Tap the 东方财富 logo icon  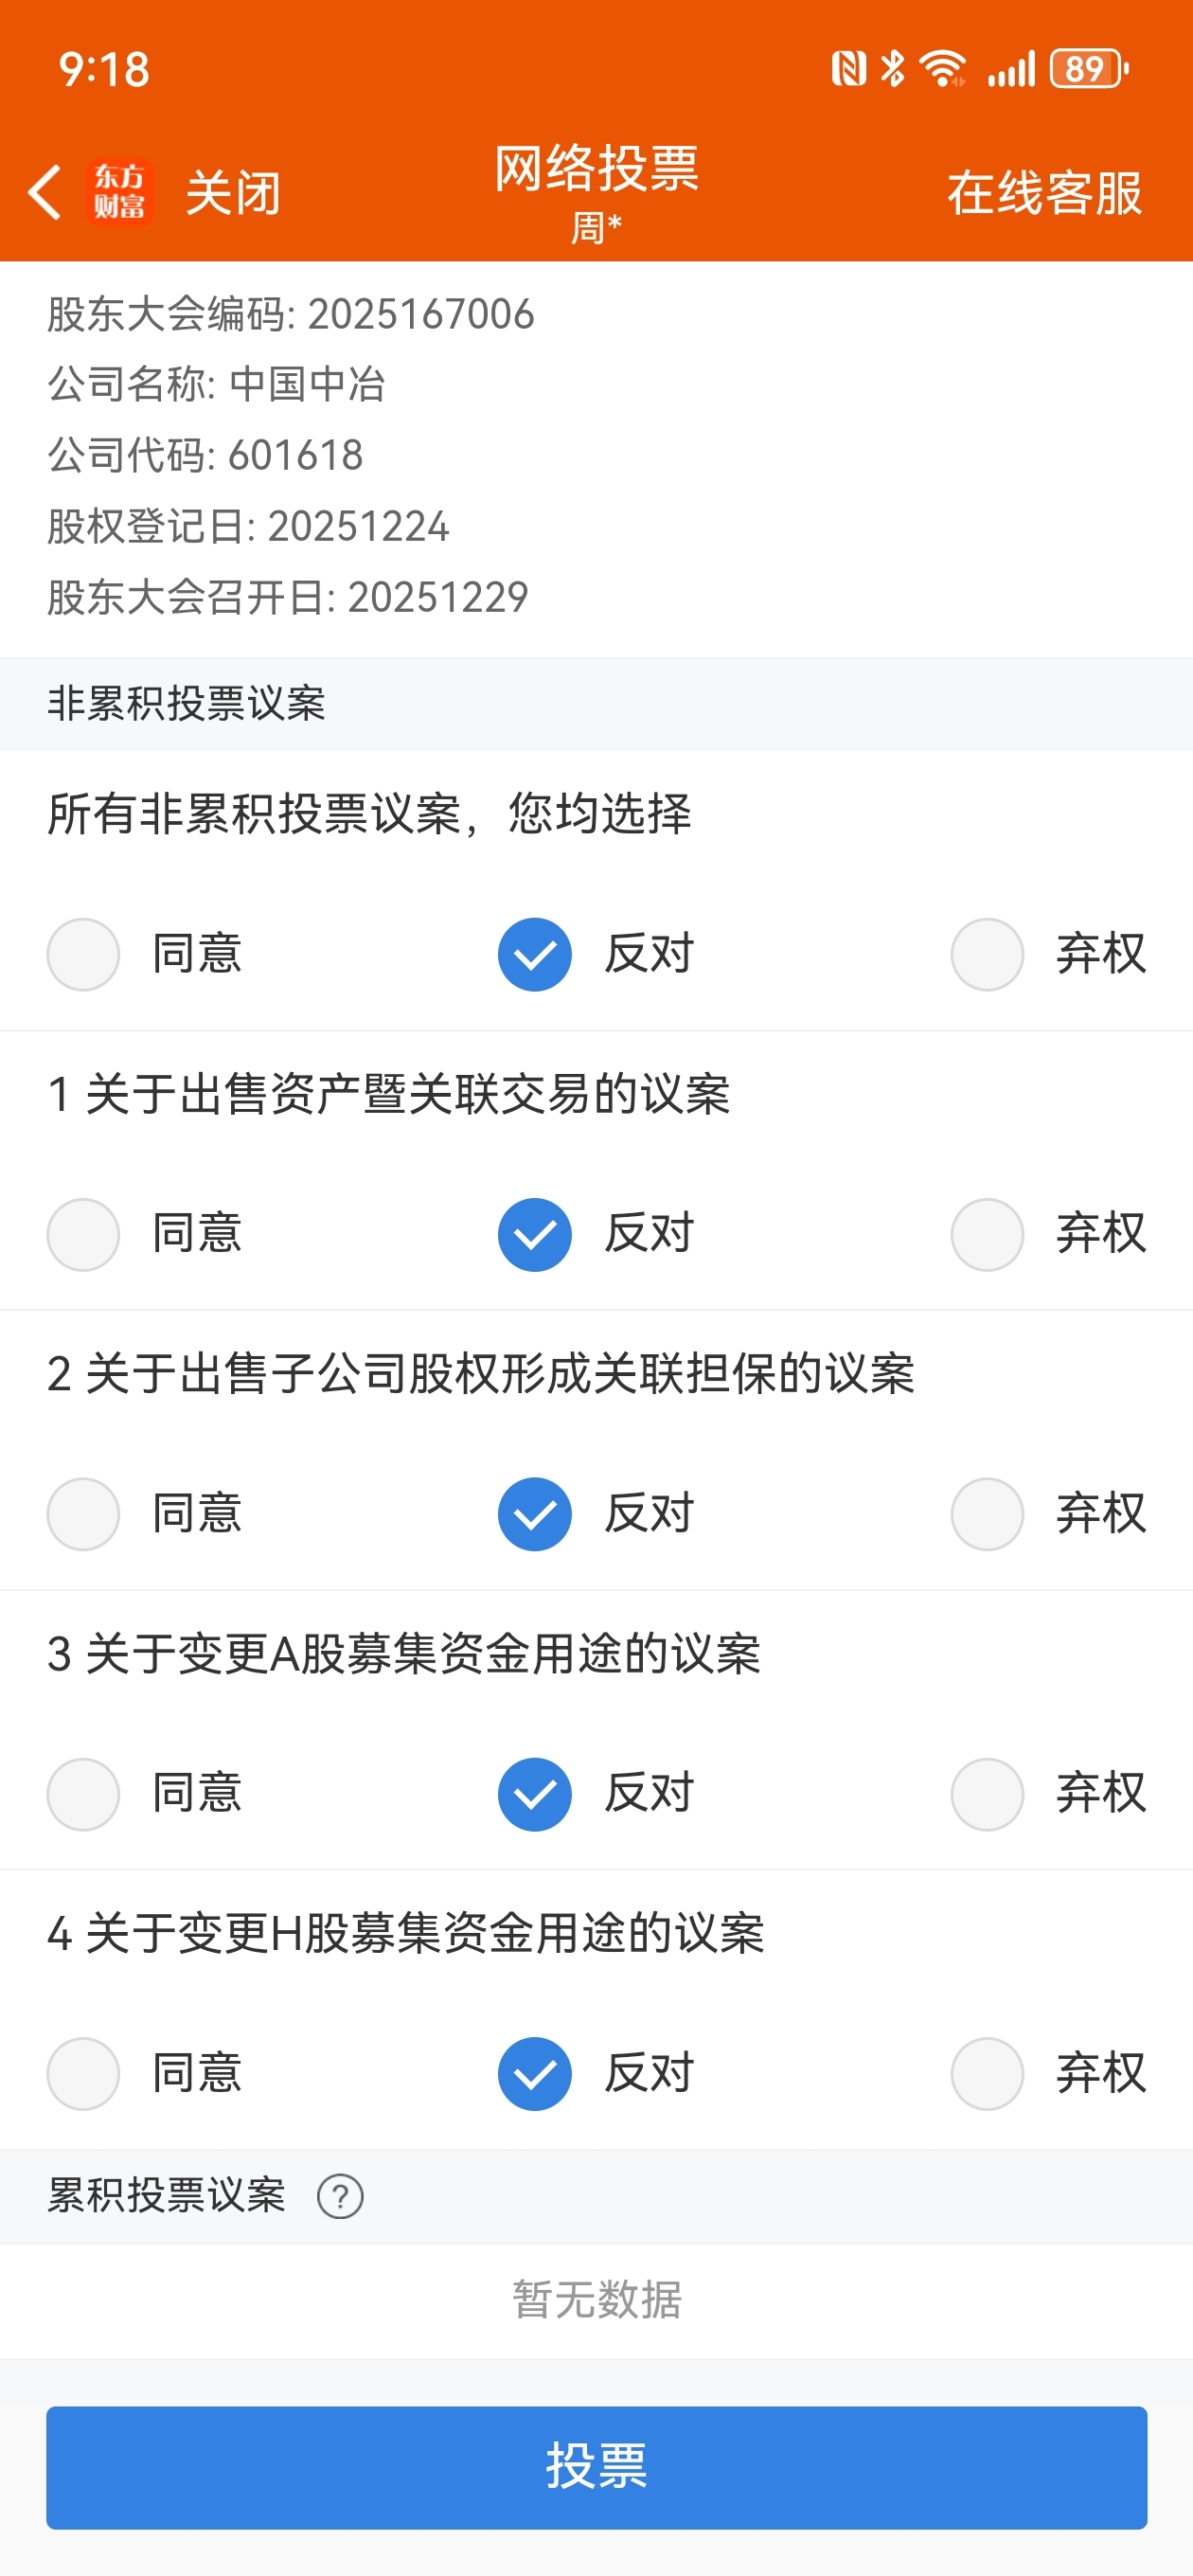(119, 192)
